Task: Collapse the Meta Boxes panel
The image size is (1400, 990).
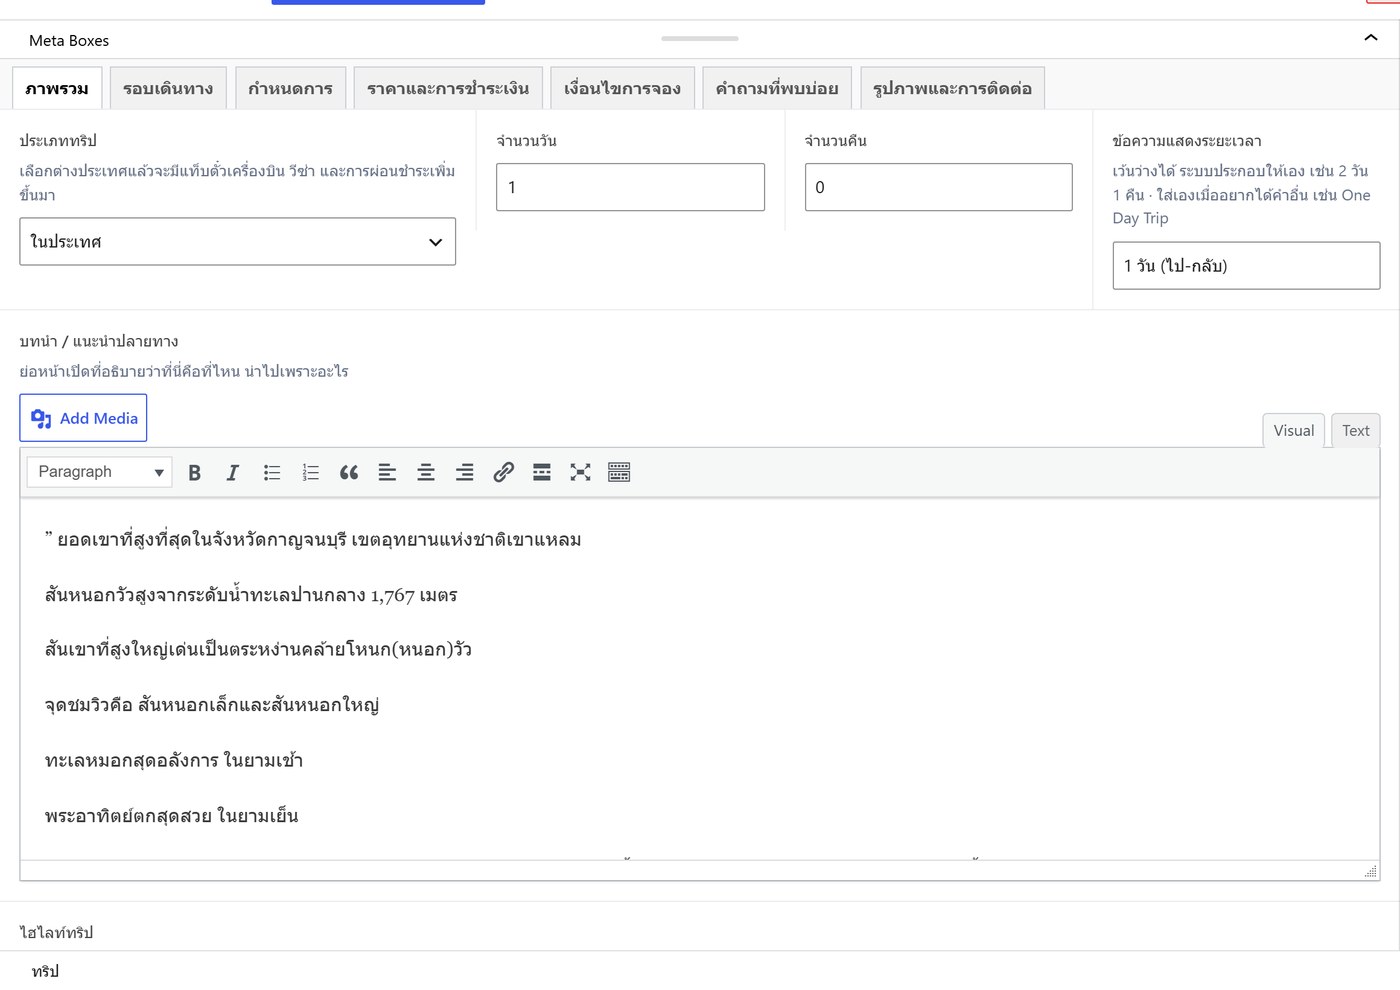Action: (1371, 38)
